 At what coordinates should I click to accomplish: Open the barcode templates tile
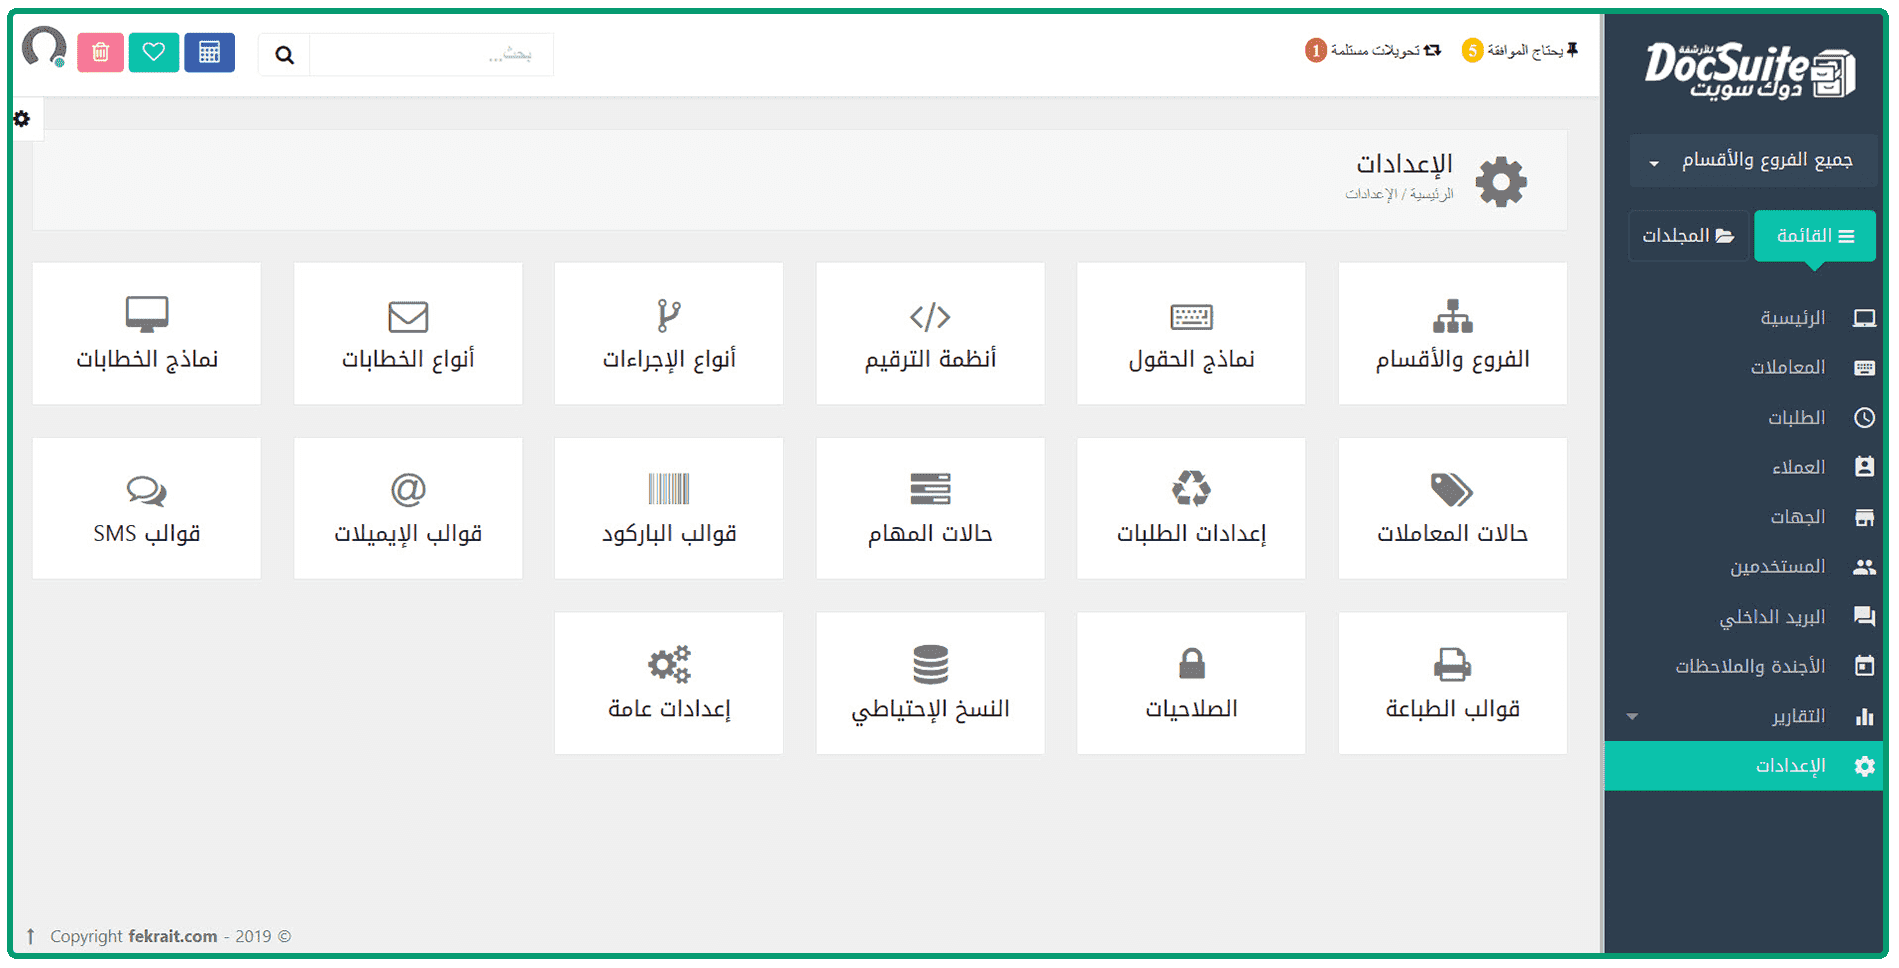point(668,508)
